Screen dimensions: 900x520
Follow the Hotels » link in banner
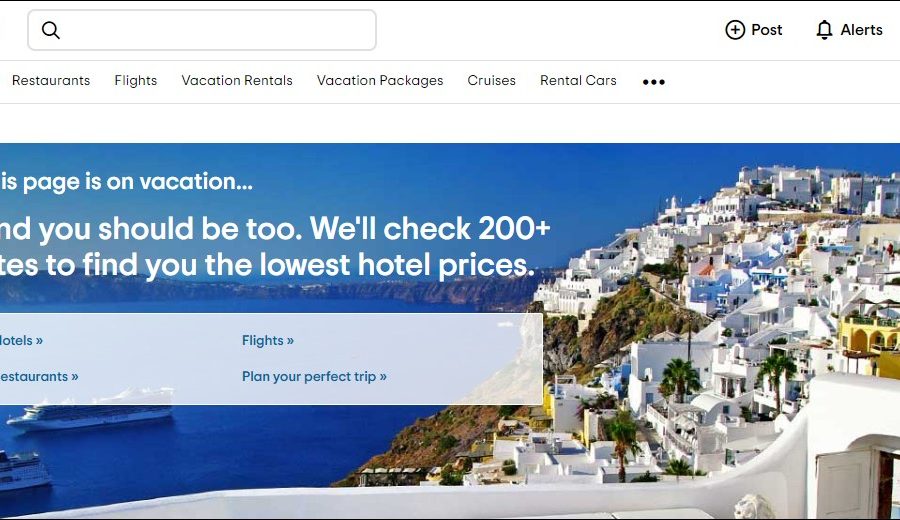[21, 340]
